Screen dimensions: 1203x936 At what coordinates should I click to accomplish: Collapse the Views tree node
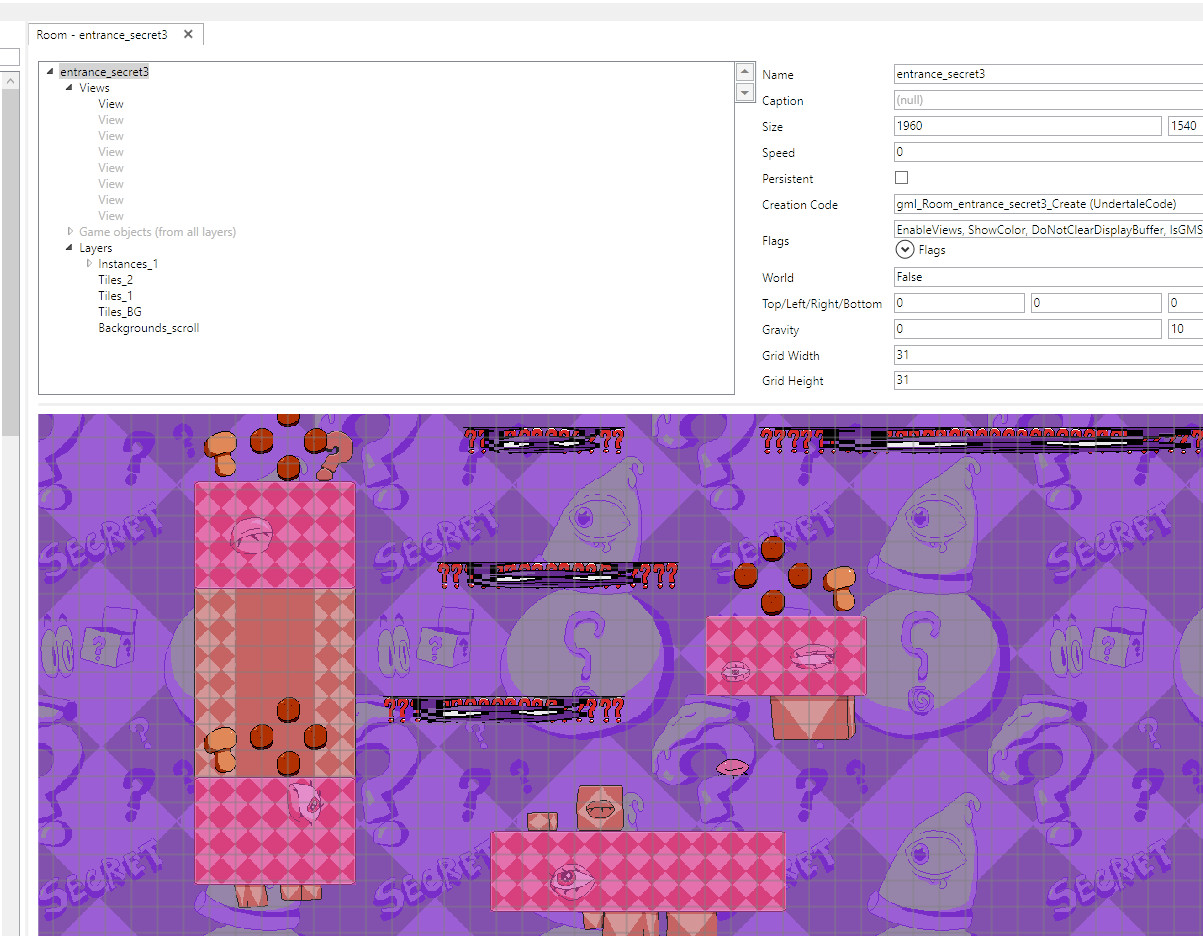[x=68, y=87]
